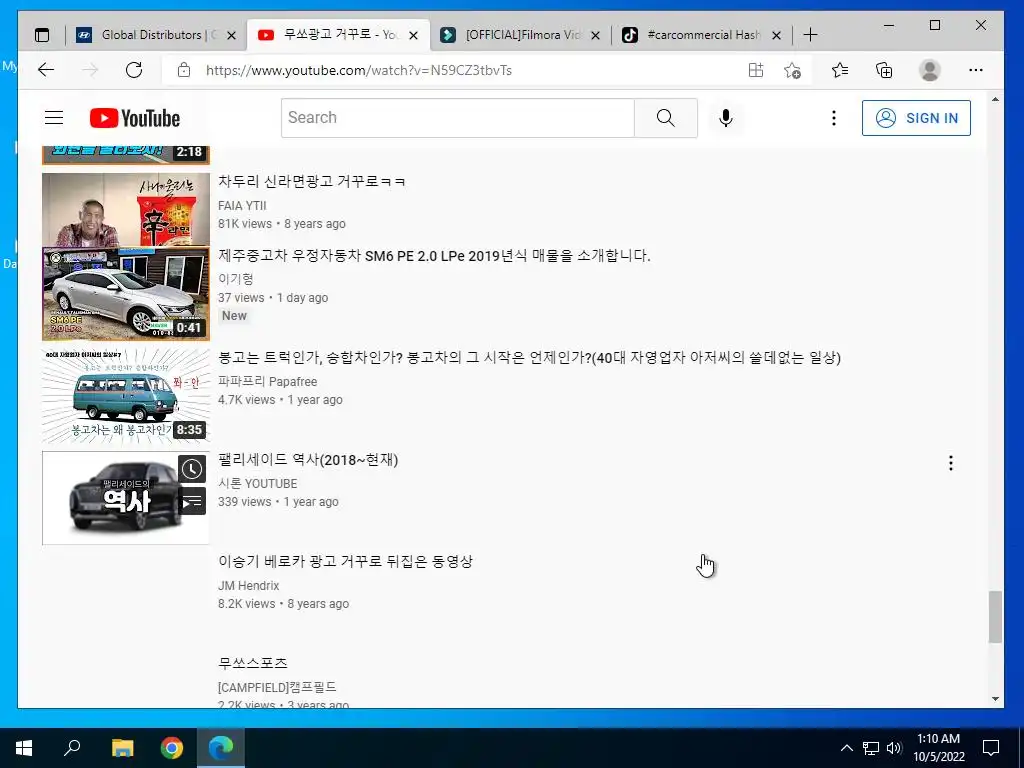Open the taskbar clock and date
Screen dimensions: 1024x768
pos(938,748)
